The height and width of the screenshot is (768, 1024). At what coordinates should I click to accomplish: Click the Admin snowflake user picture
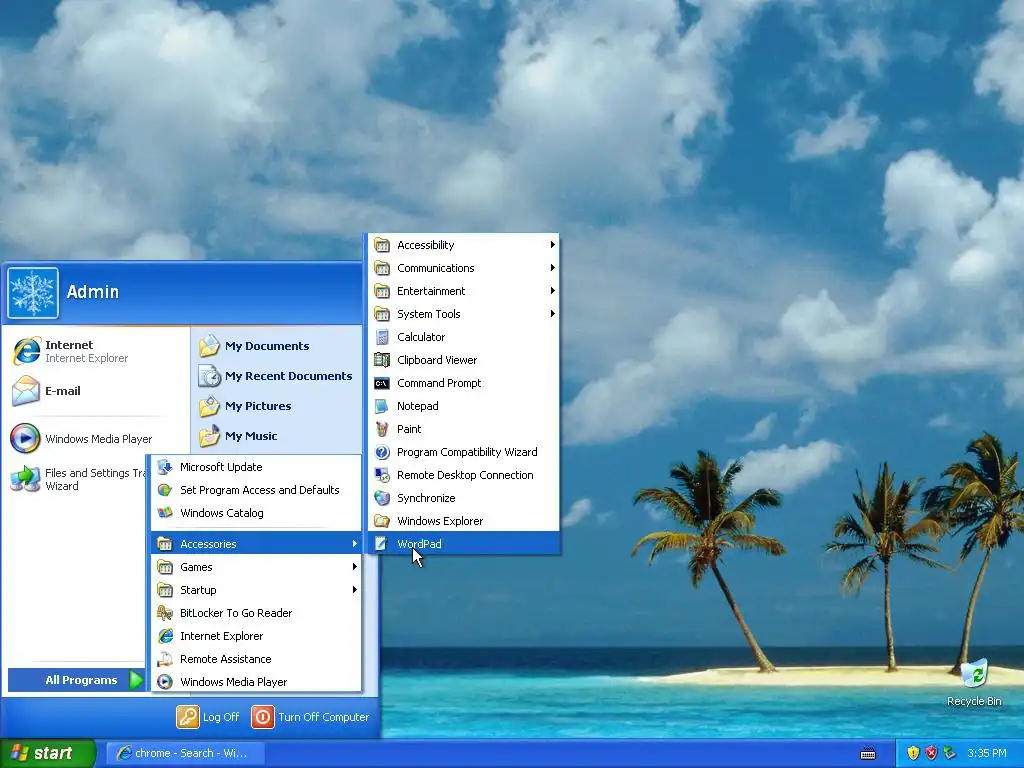(33, 293)
